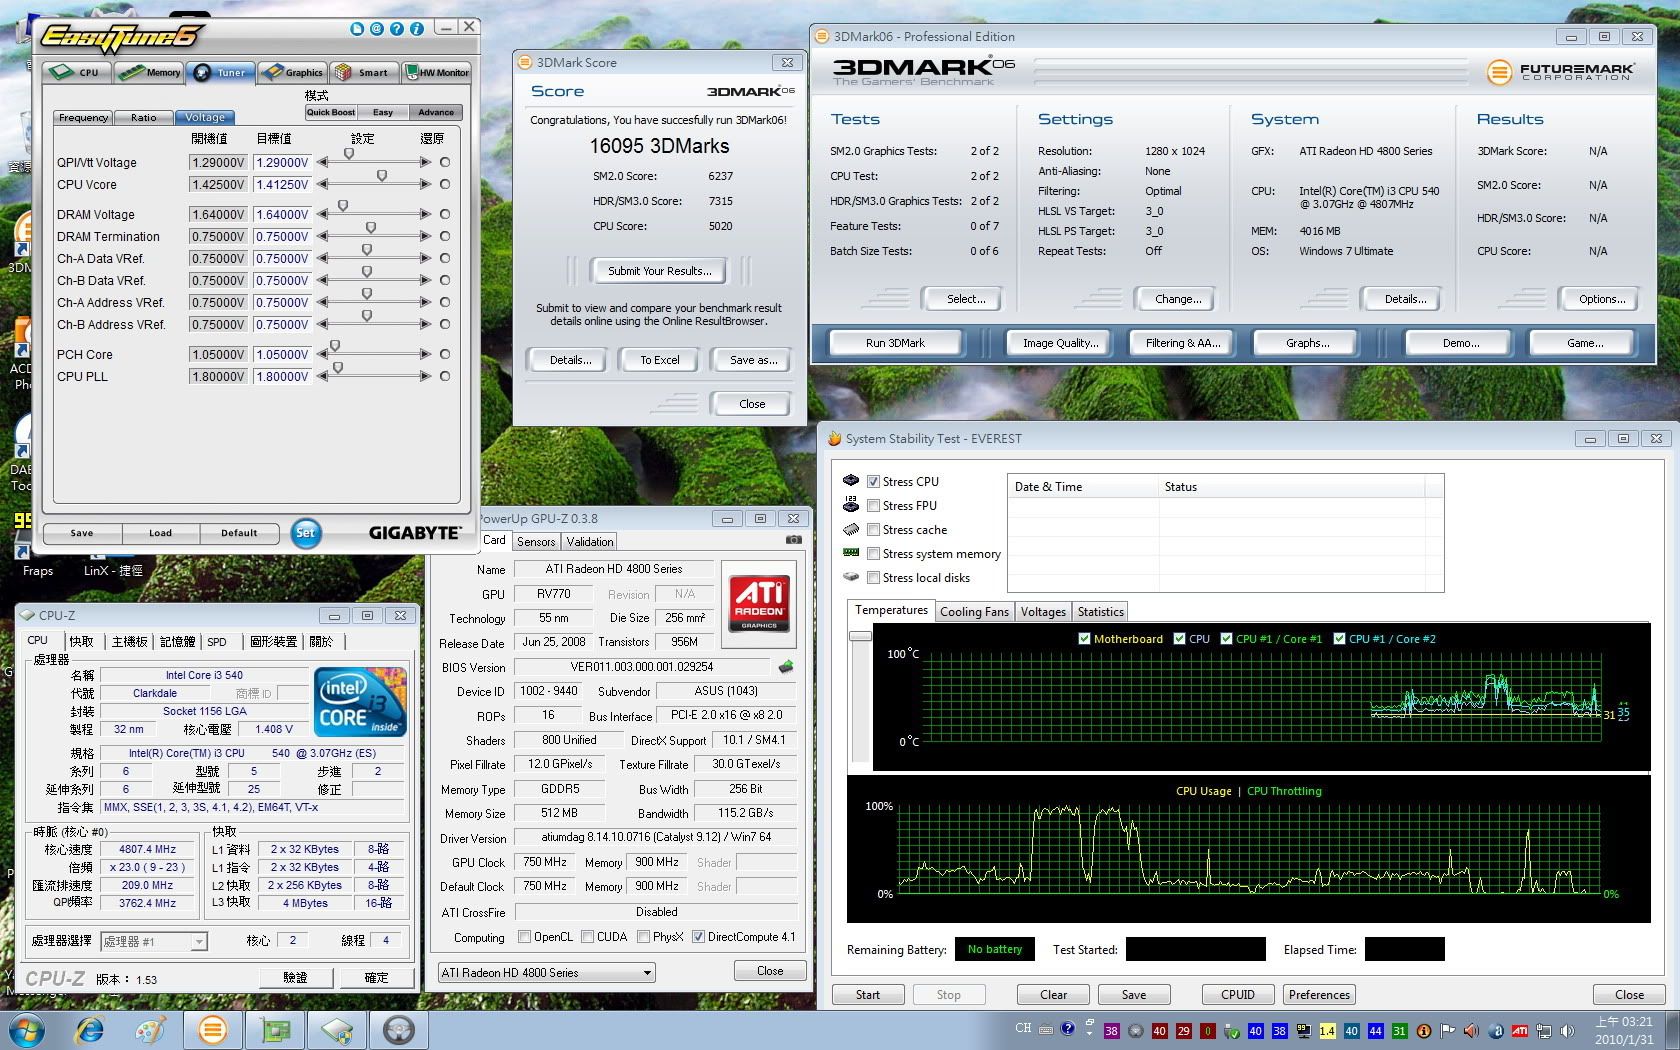Click EVEREST temperature graph vertical slider
This screenshot has width=1680, height=1050.
(x=859, y=636)
